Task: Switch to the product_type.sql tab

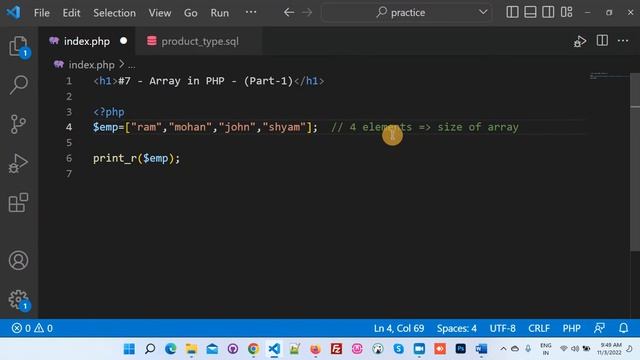Action: (200, 41)
